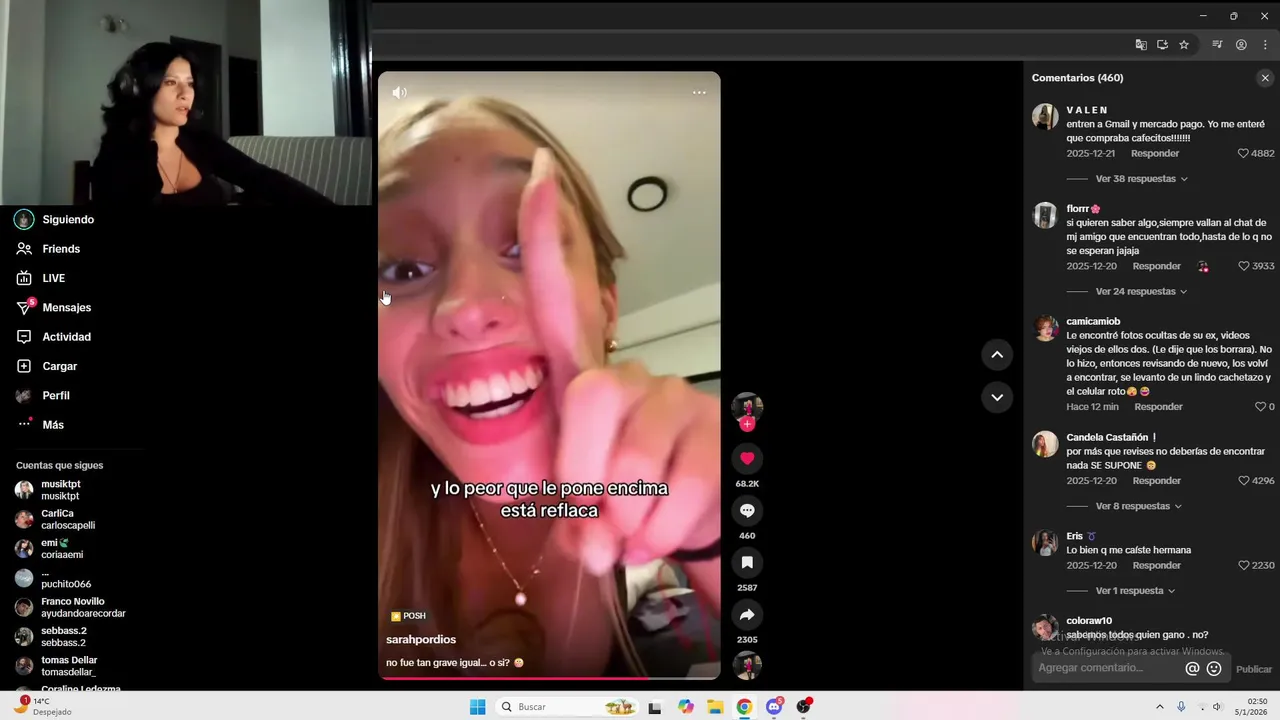1280x720 pixels.
Task: Open the Más menu in sidebar
Action: [53, 425]
